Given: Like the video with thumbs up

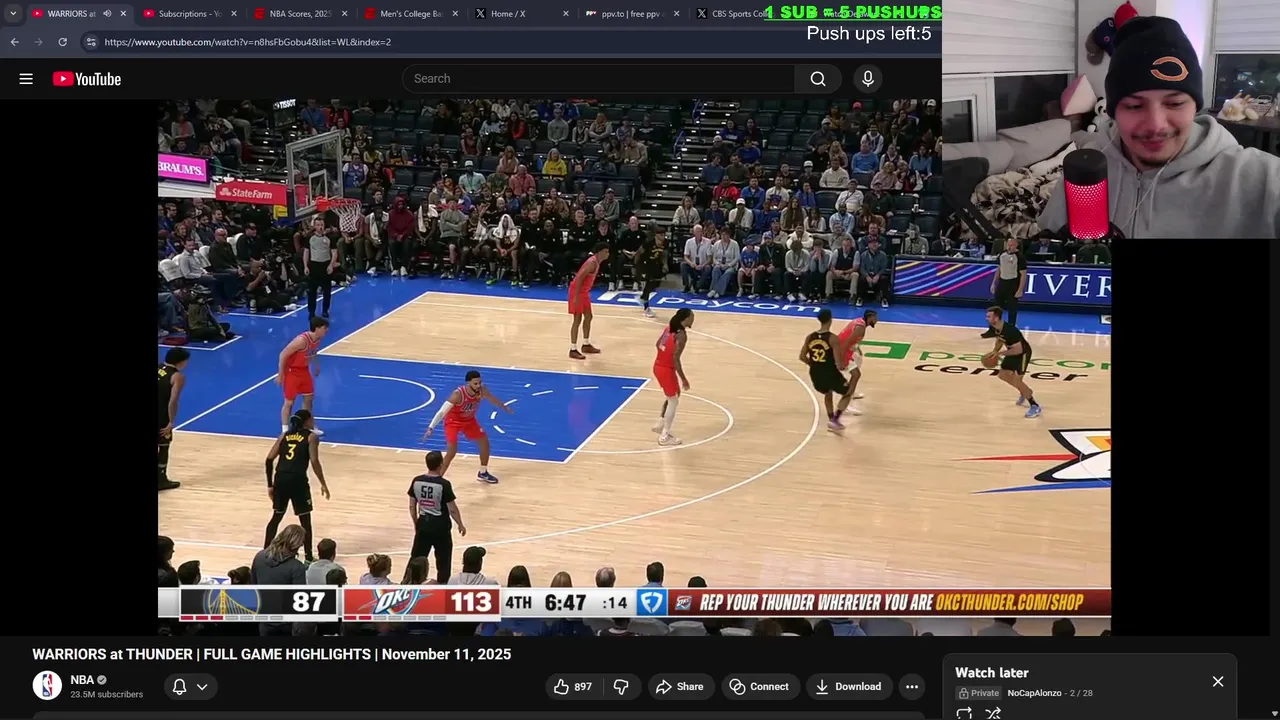Looking at the screenshot, I should (x=572, y=686).
